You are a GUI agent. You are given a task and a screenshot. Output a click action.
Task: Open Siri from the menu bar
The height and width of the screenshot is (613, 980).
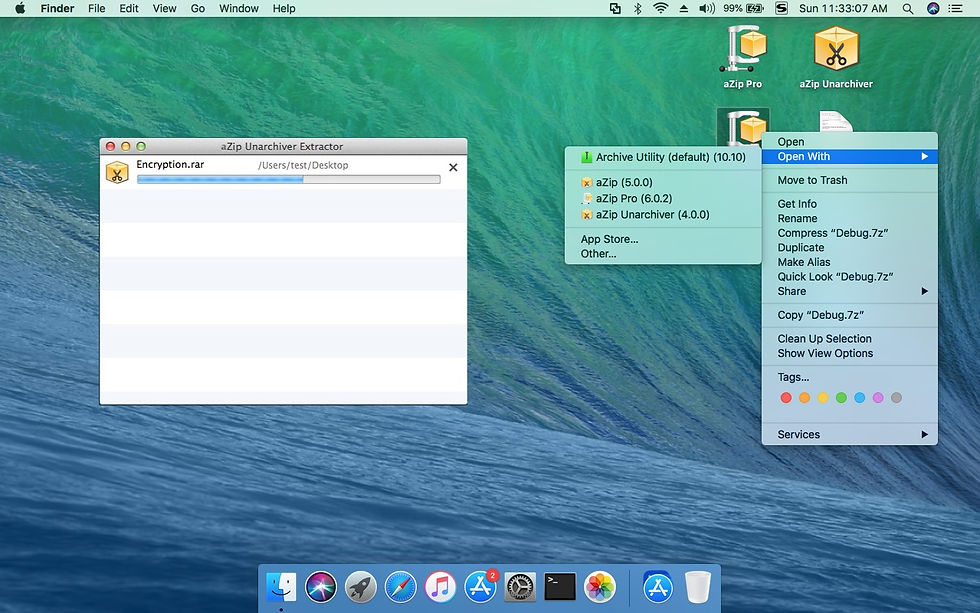pos(933,8)
